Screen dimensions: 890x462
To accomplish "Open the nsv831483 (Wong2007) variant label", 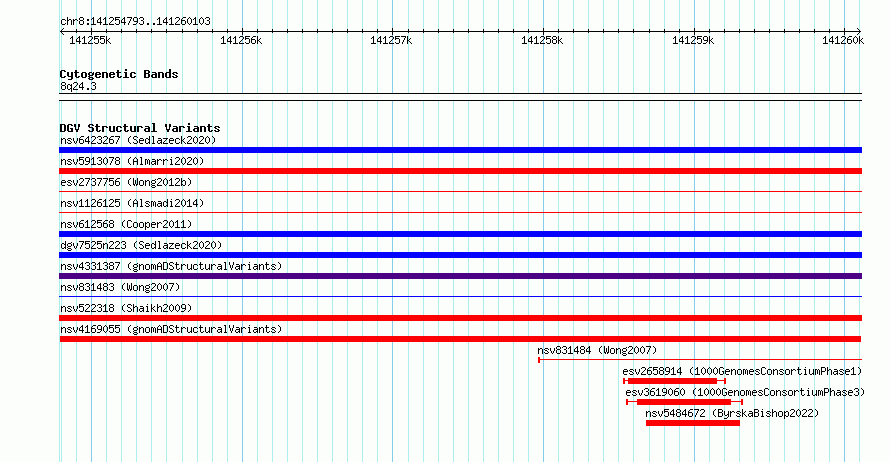I will point(120,287).
